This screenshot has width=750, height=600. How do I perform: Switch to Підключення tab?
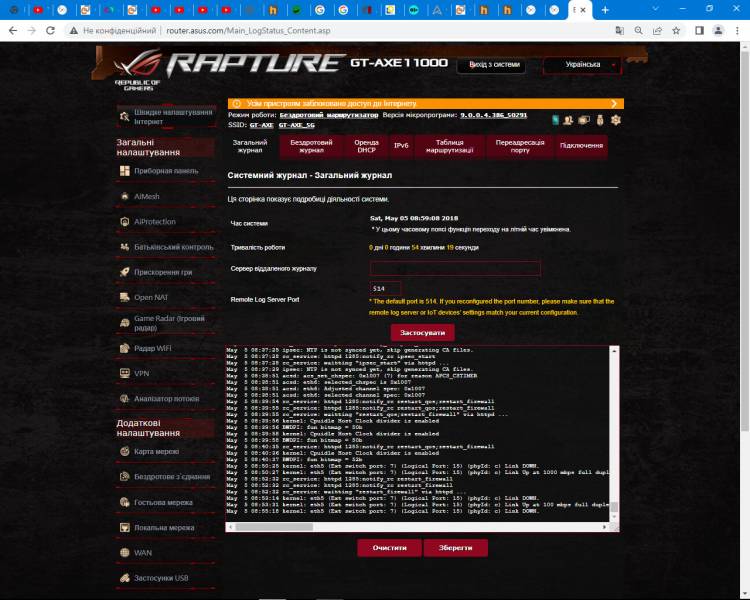(581, 146)
